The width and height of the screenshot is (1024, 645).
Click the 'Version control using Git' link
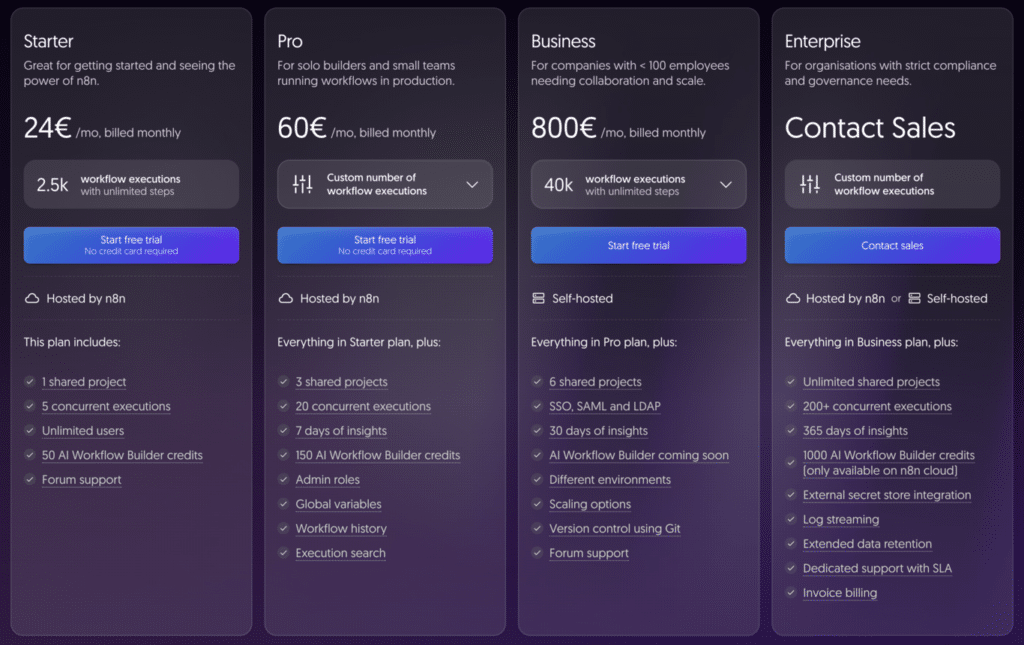coord(614,528)
